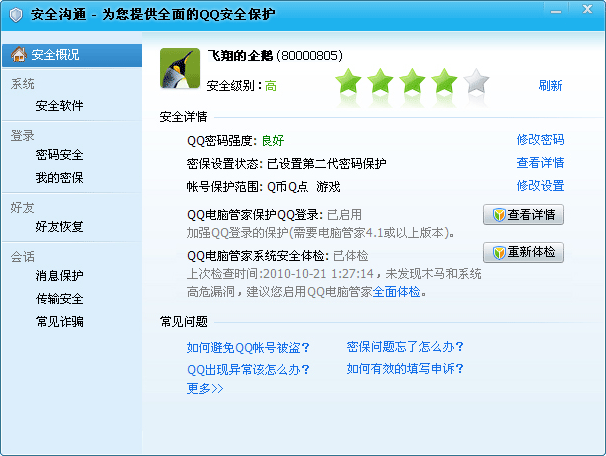Open 好友恢复 page
Image resolution: width=606 pixels, height=456 pixels.
pos(60,226)
